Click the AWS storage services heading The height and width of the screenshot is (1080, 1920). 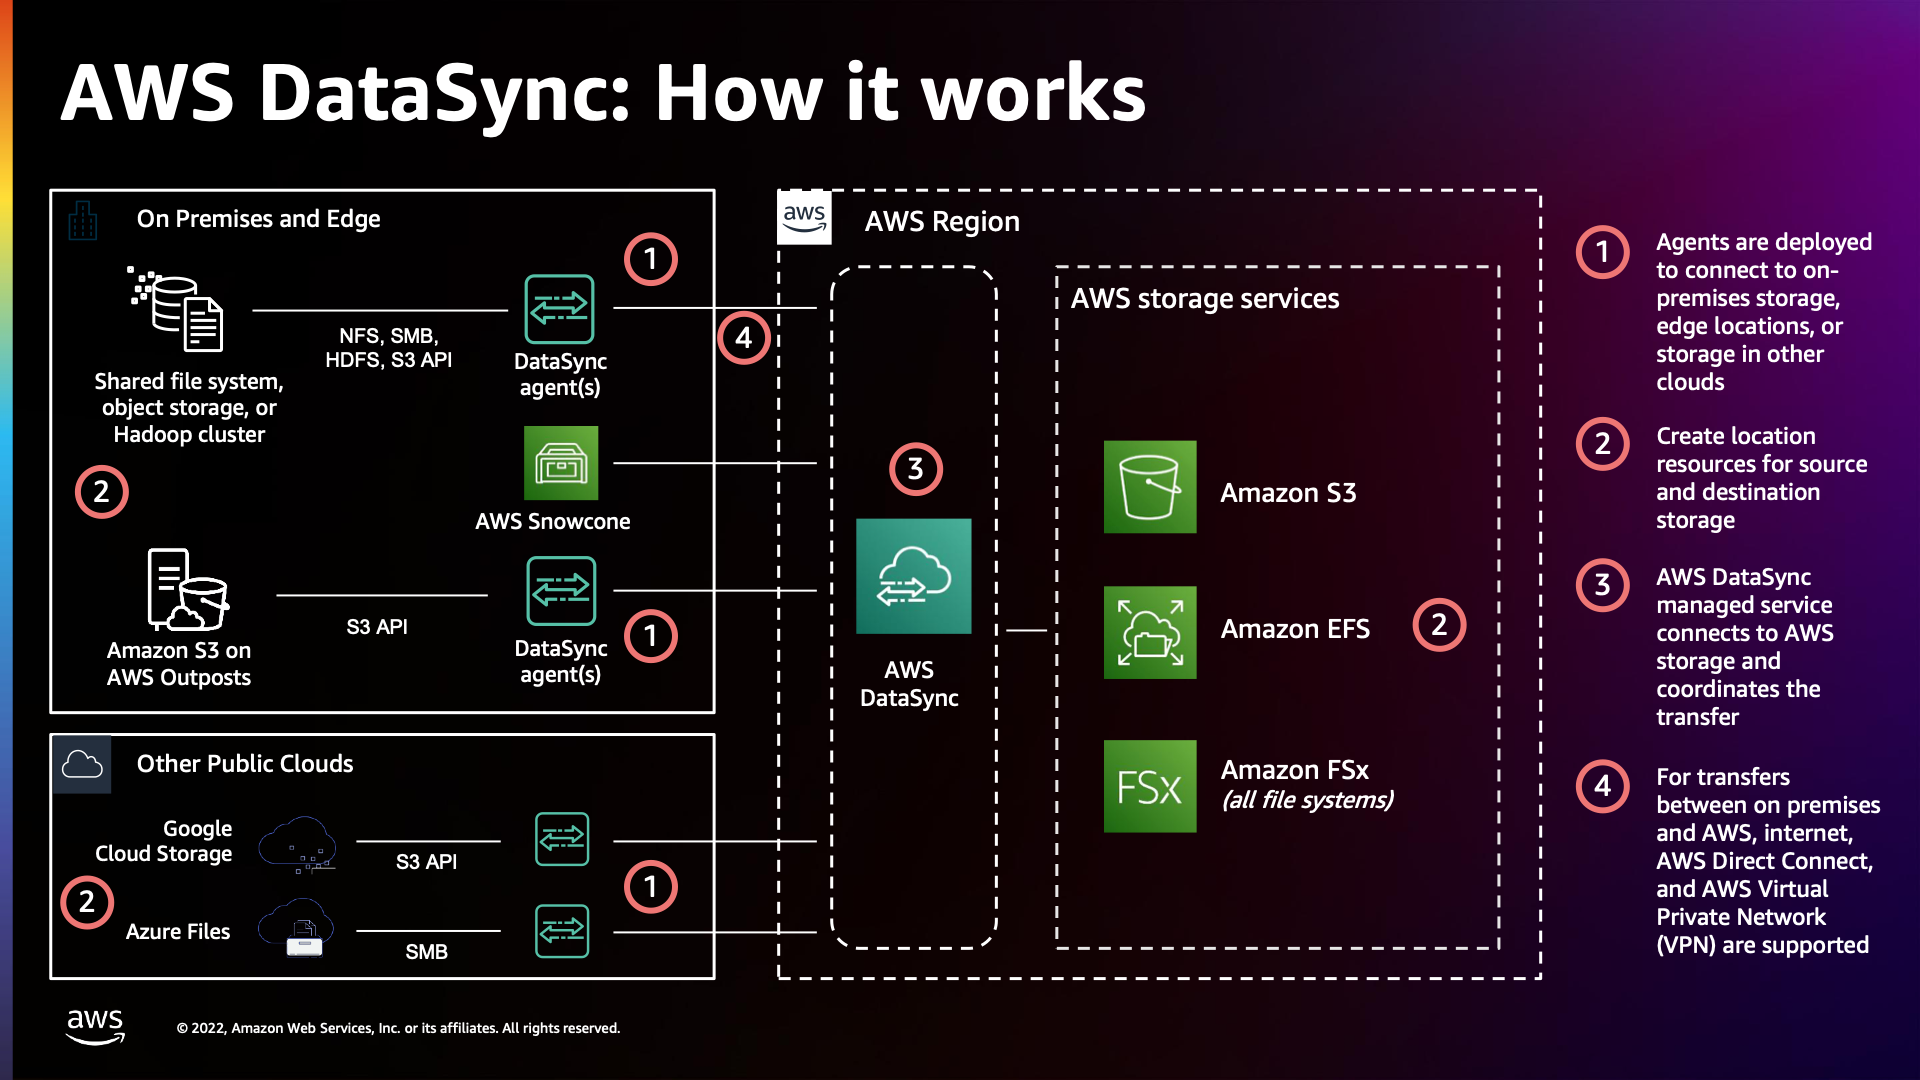coord(1204,298)
